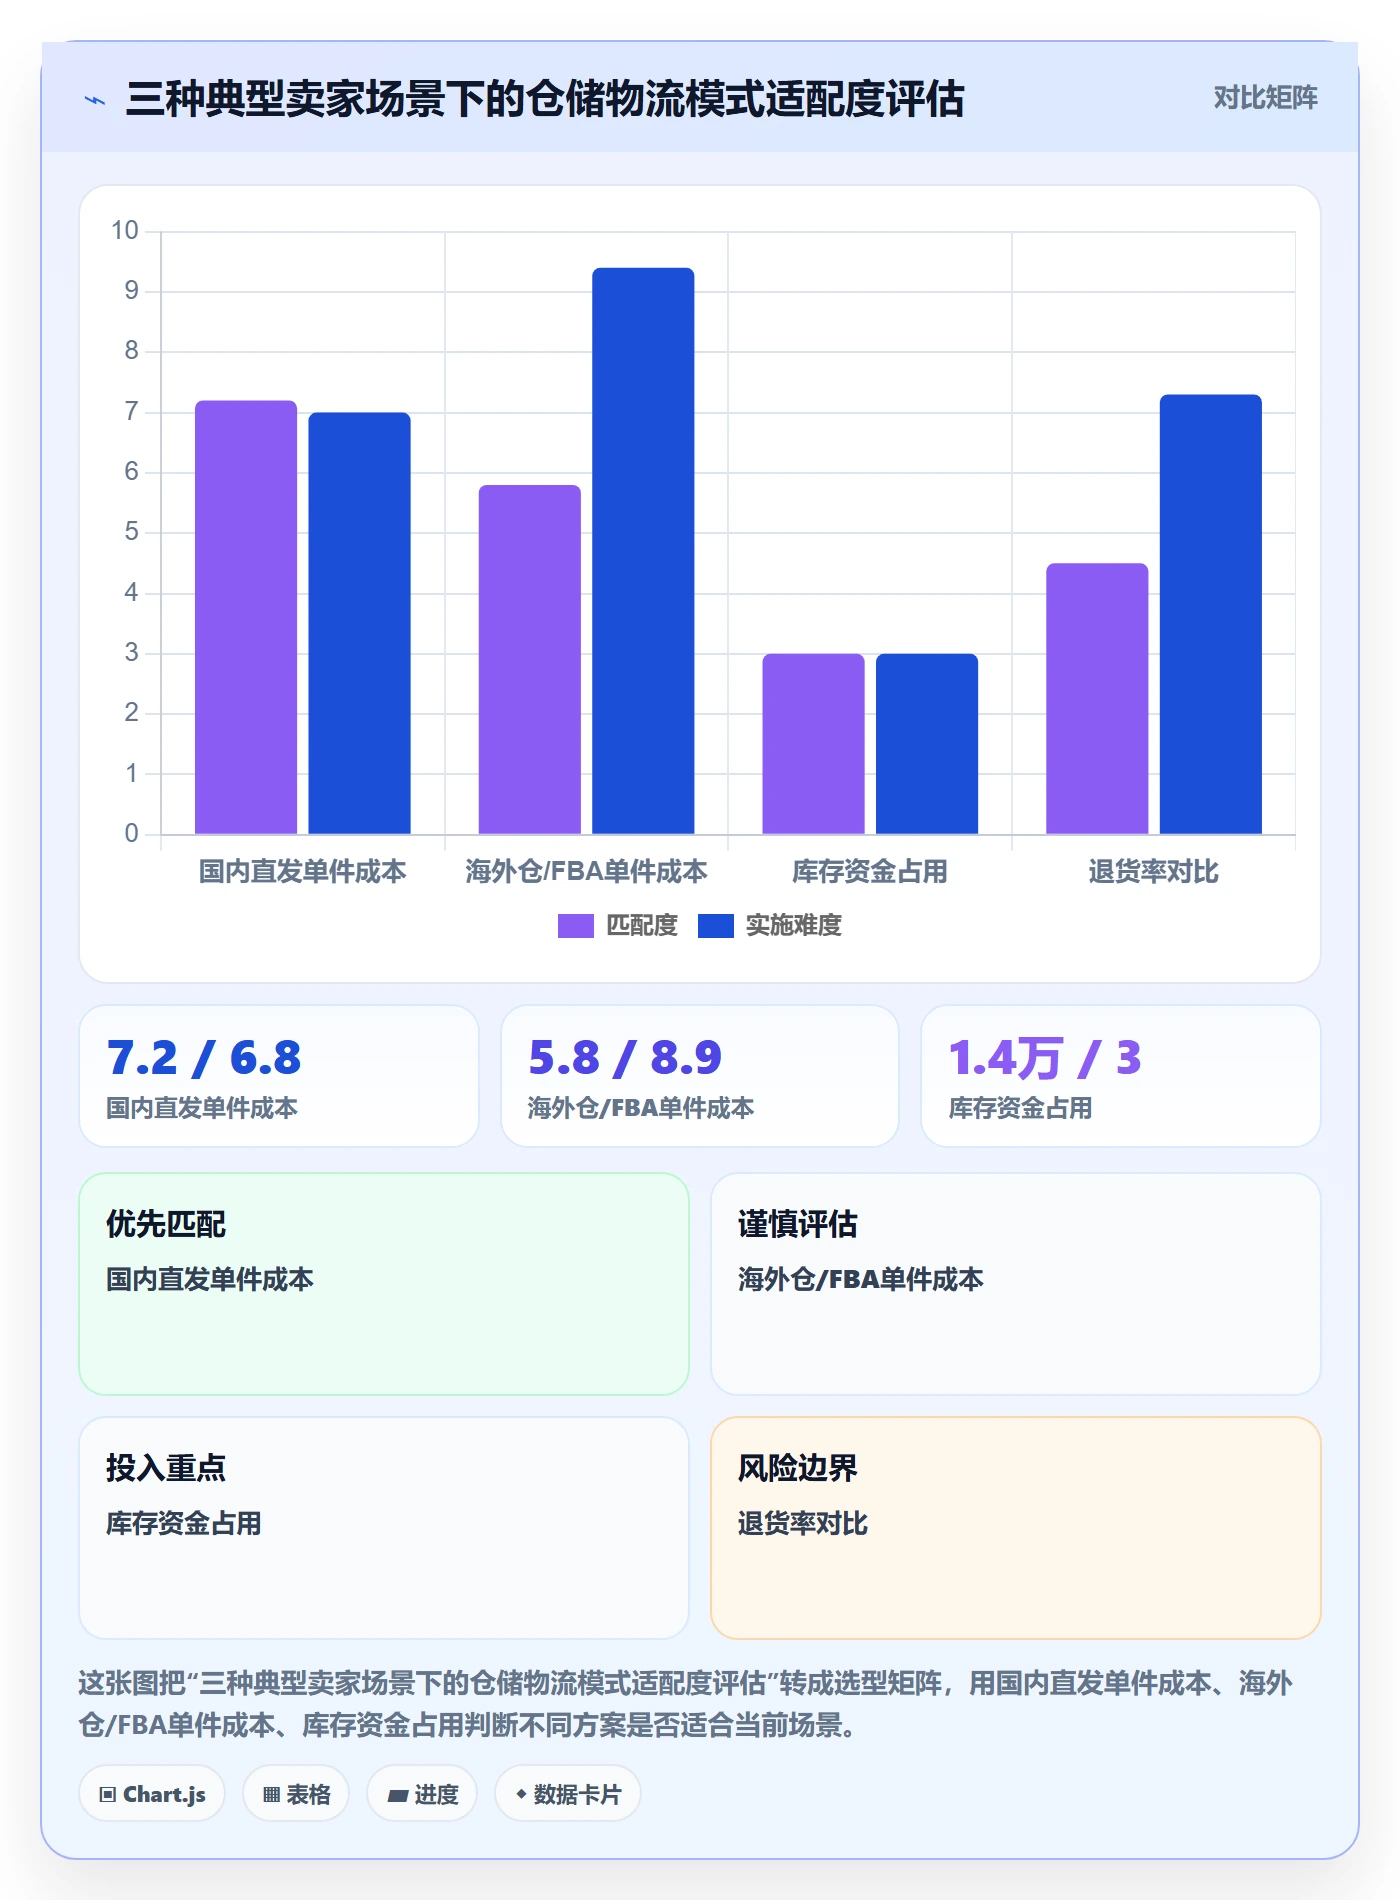Open the 谨慎评估 card
Image resolution: width=1400 pixels, height=1900 pixels.
tap(1016, 1284)
